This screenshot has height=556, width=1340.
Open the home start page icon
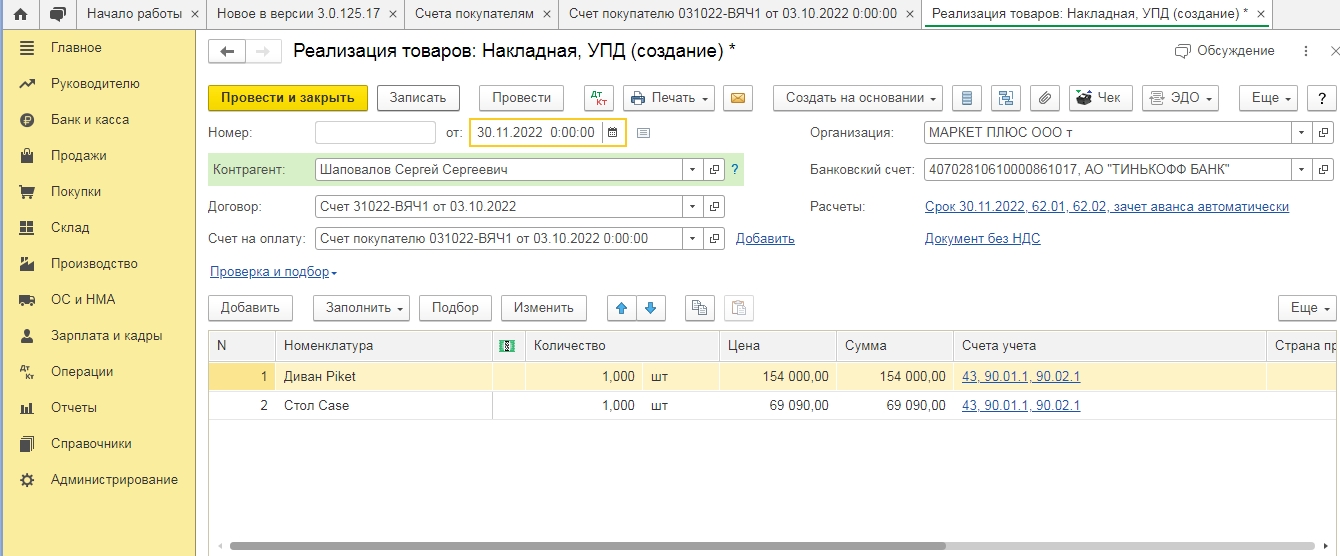[x=20, y=14]
